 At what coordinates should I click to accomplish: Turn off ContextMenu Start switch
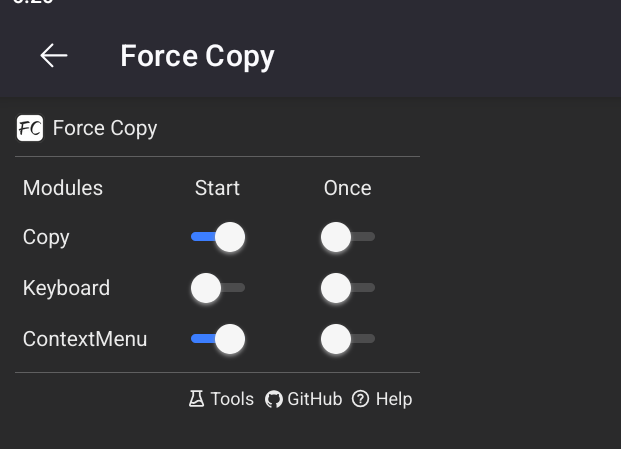(x=218, y=339)
